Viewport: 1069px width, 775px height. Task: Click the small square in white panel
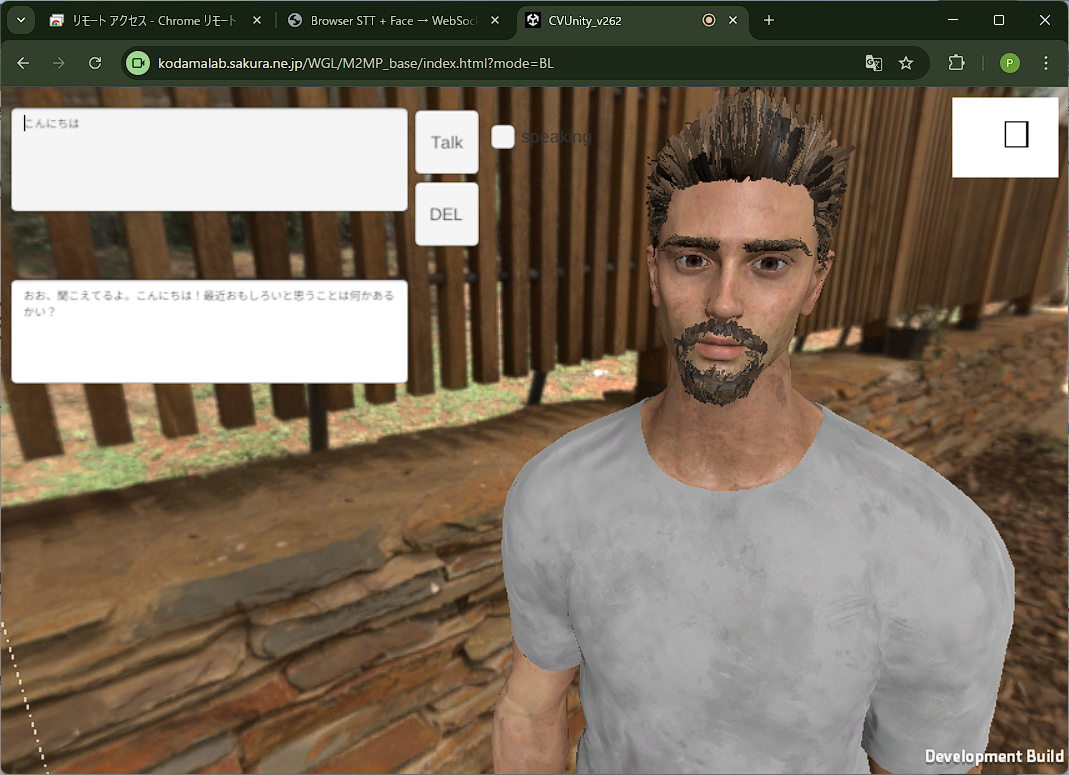[1016, 134]
